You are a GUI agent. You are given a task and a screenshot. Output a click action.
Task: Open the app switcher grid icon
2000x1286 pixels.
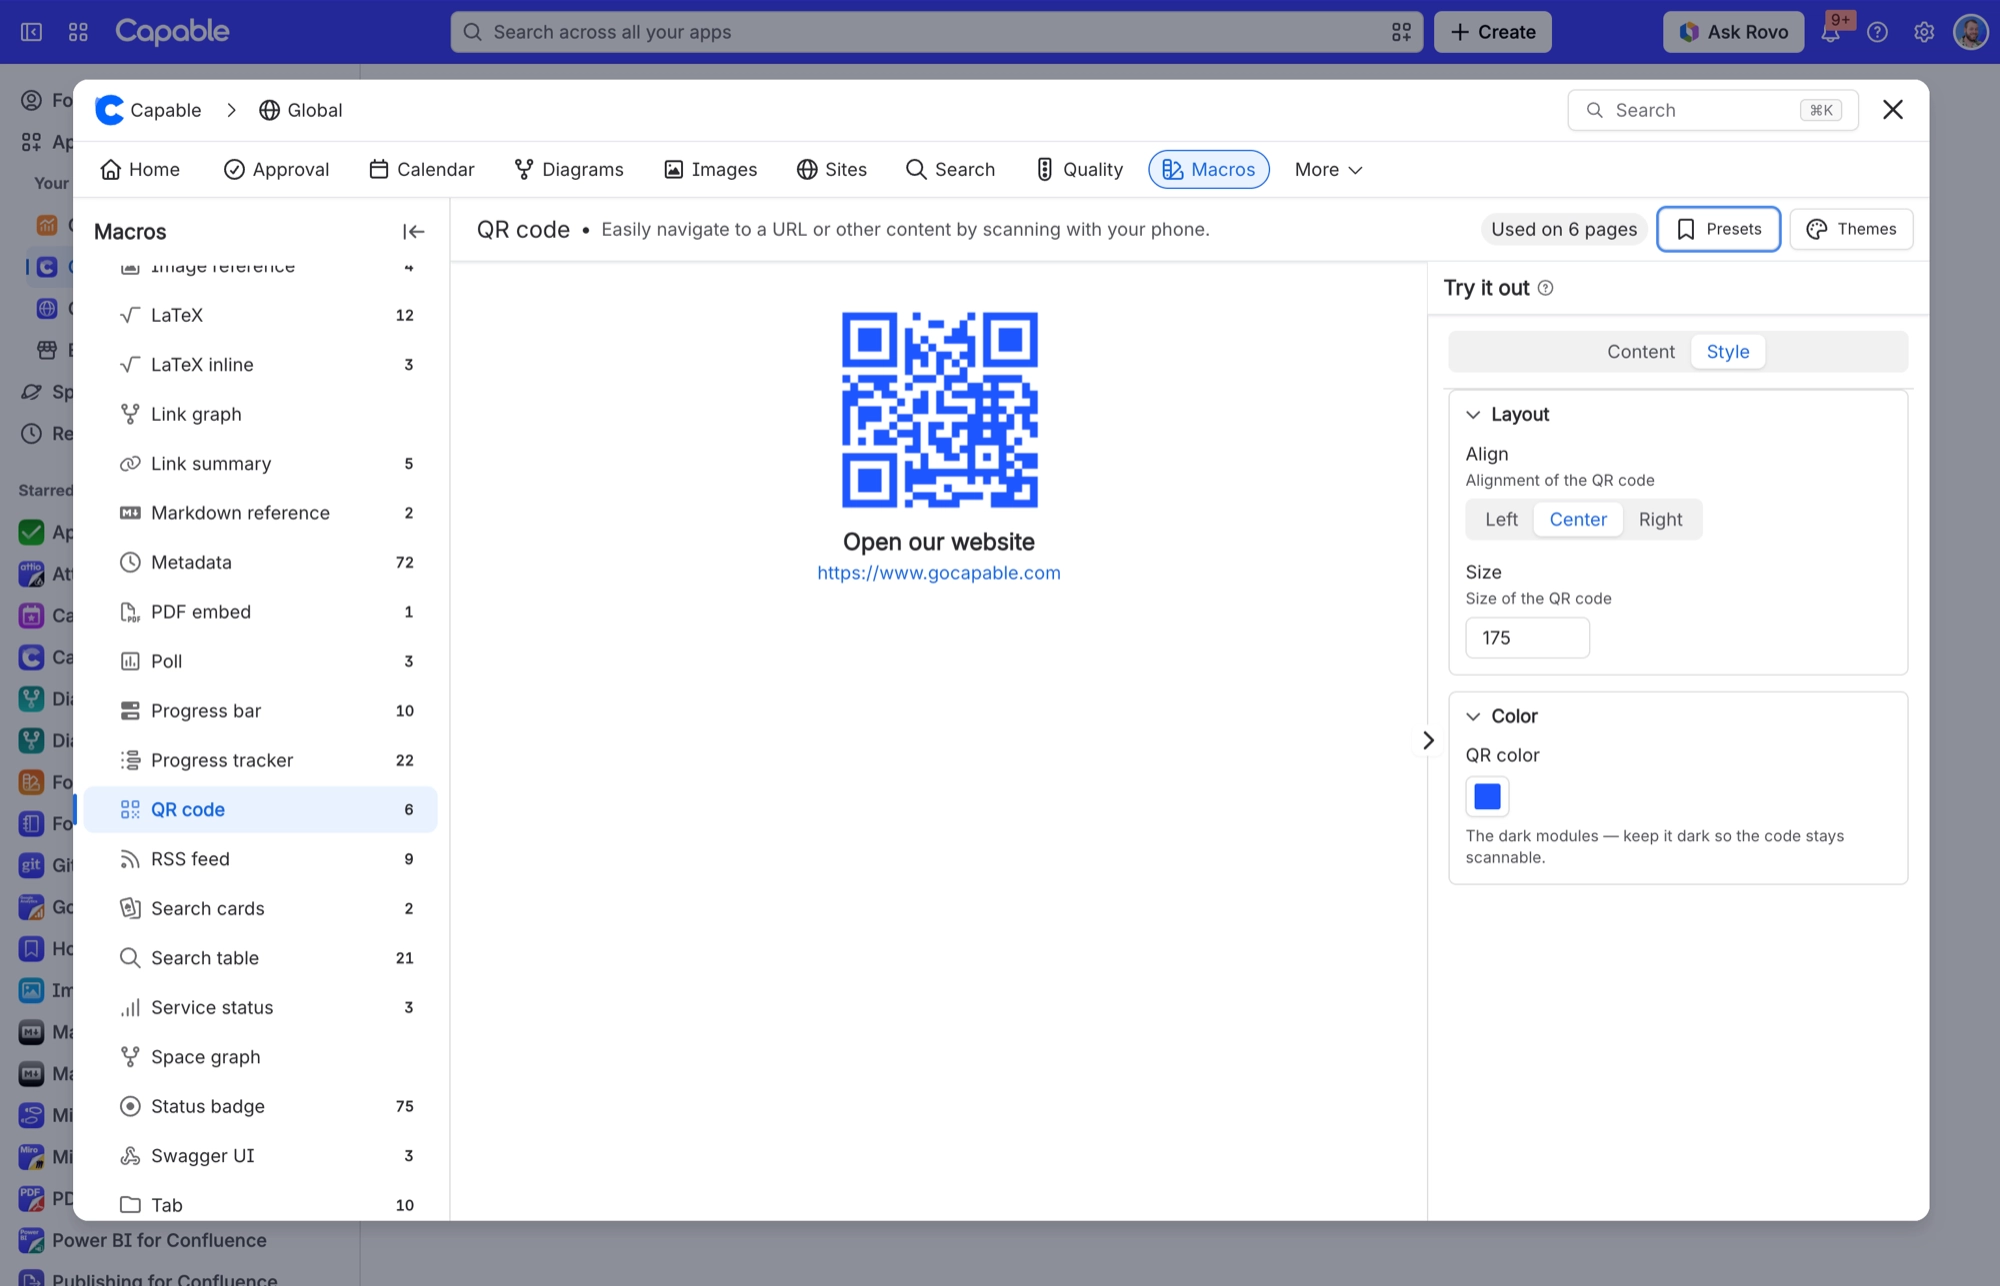(78, 32)
